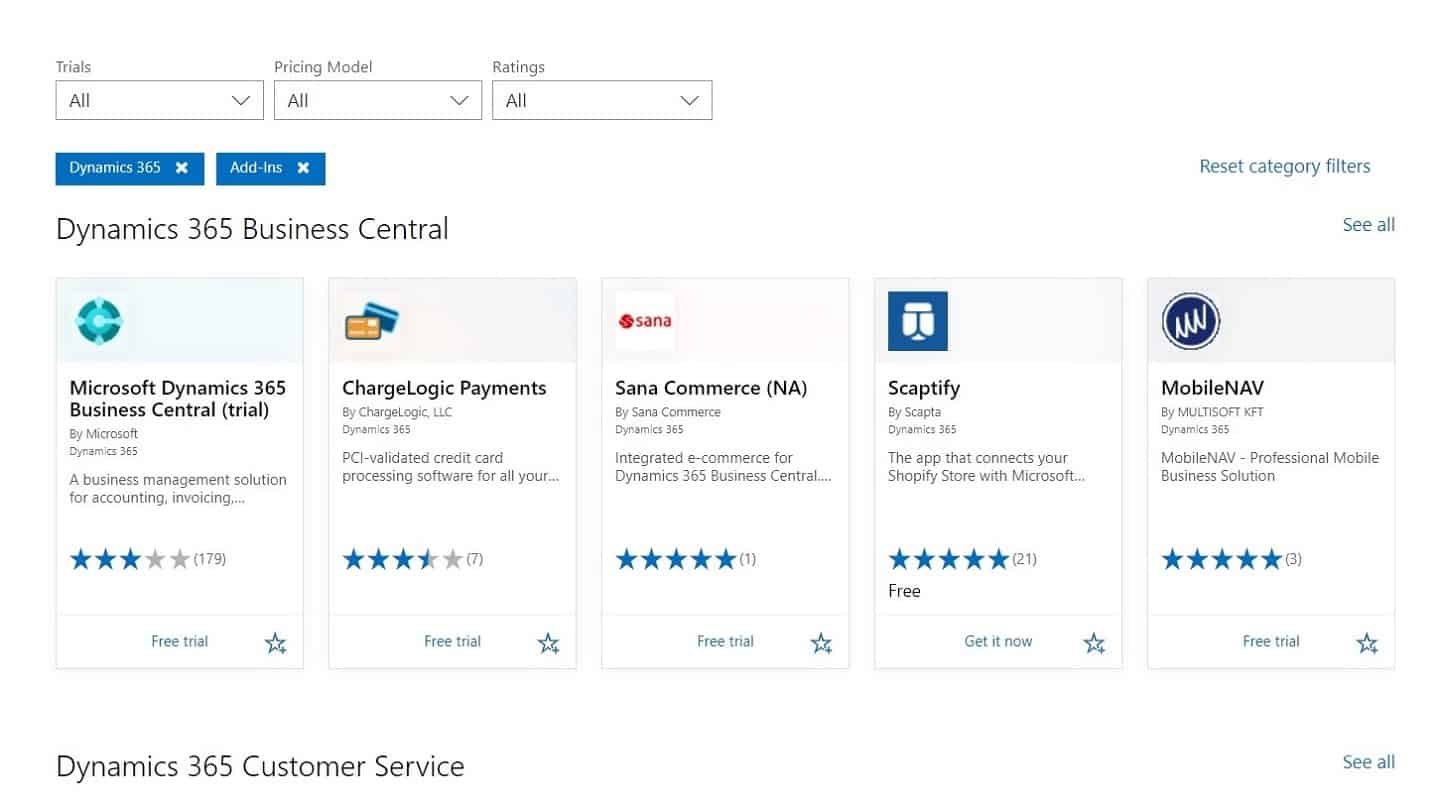The width and height of the screenshot is (1440, 809).
Task: Click 'By MULTISOFT KFT' publisher text
Action: coord(1212,412)
